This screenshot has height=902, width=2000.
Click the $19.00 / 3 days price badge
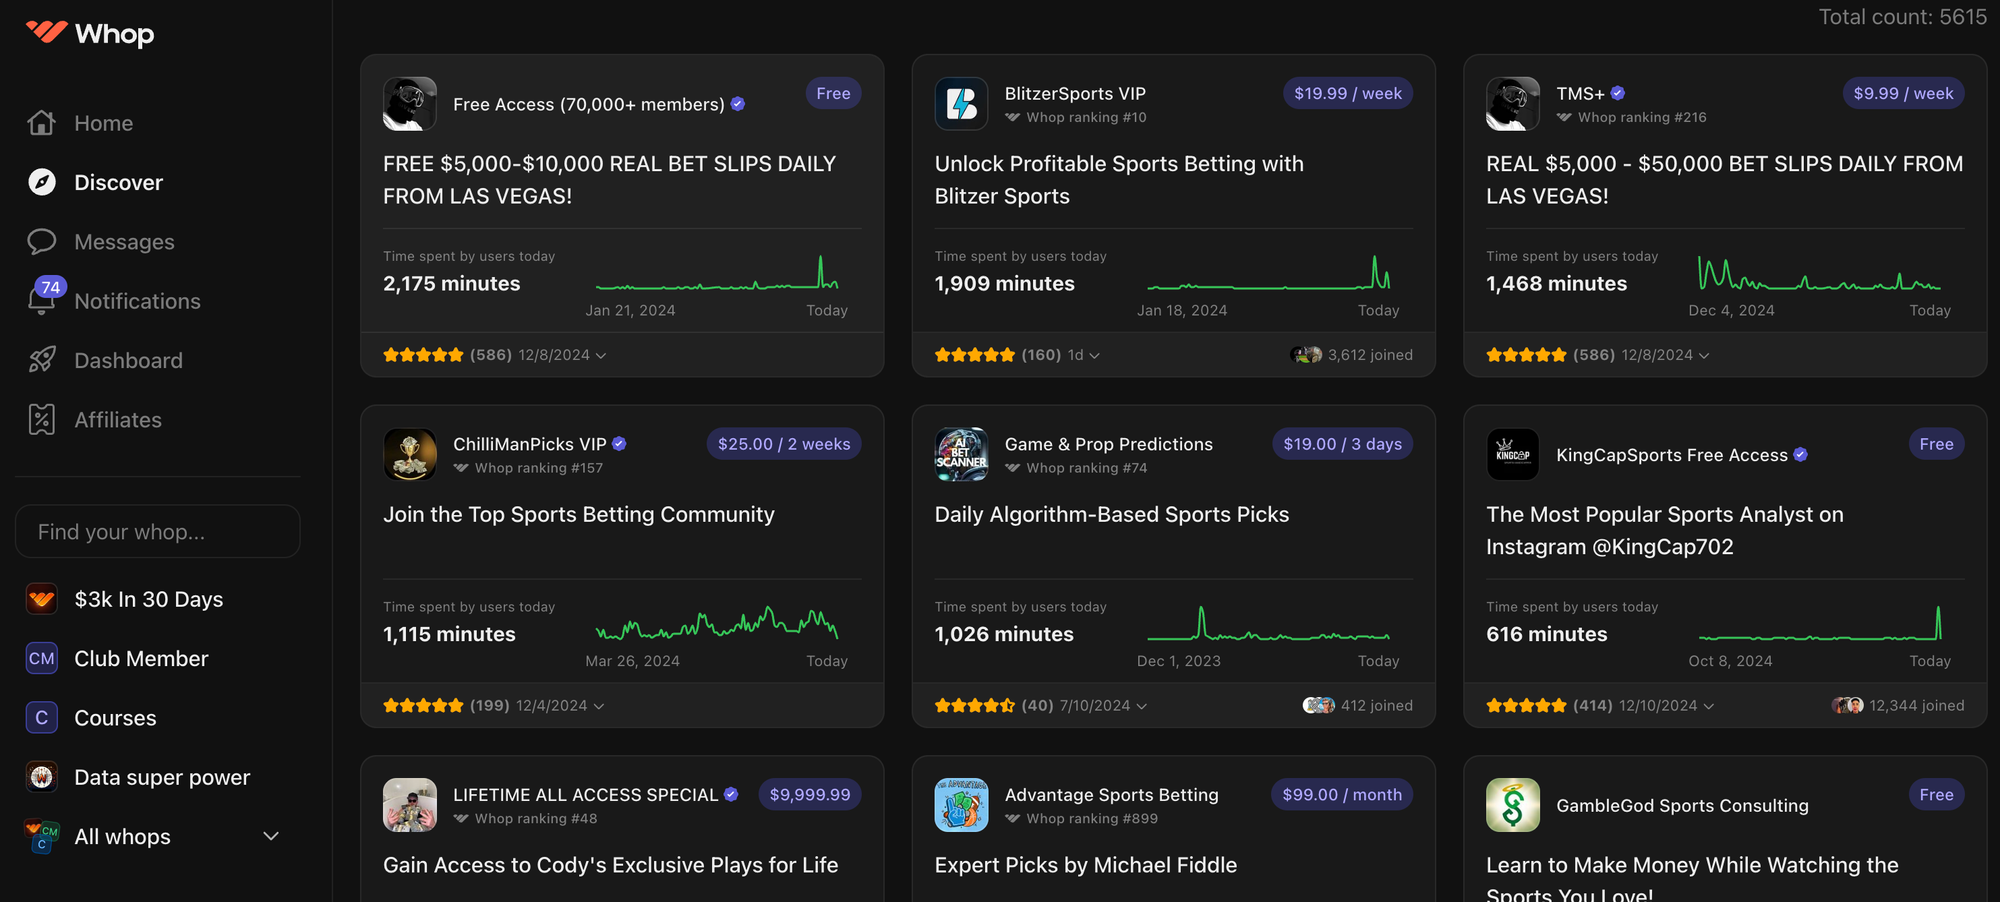tap(1342, 444)
